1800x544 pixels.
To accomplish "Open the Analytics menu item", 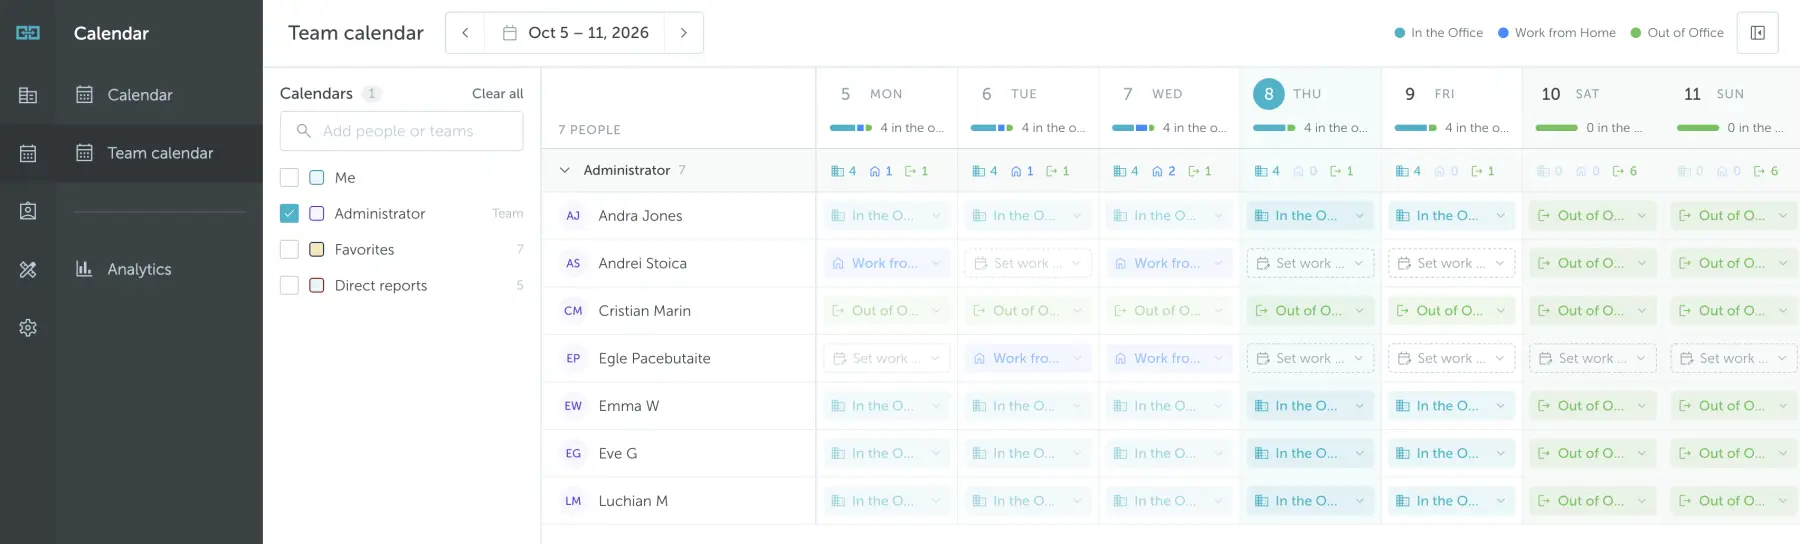I will click(x=159, y=269).
